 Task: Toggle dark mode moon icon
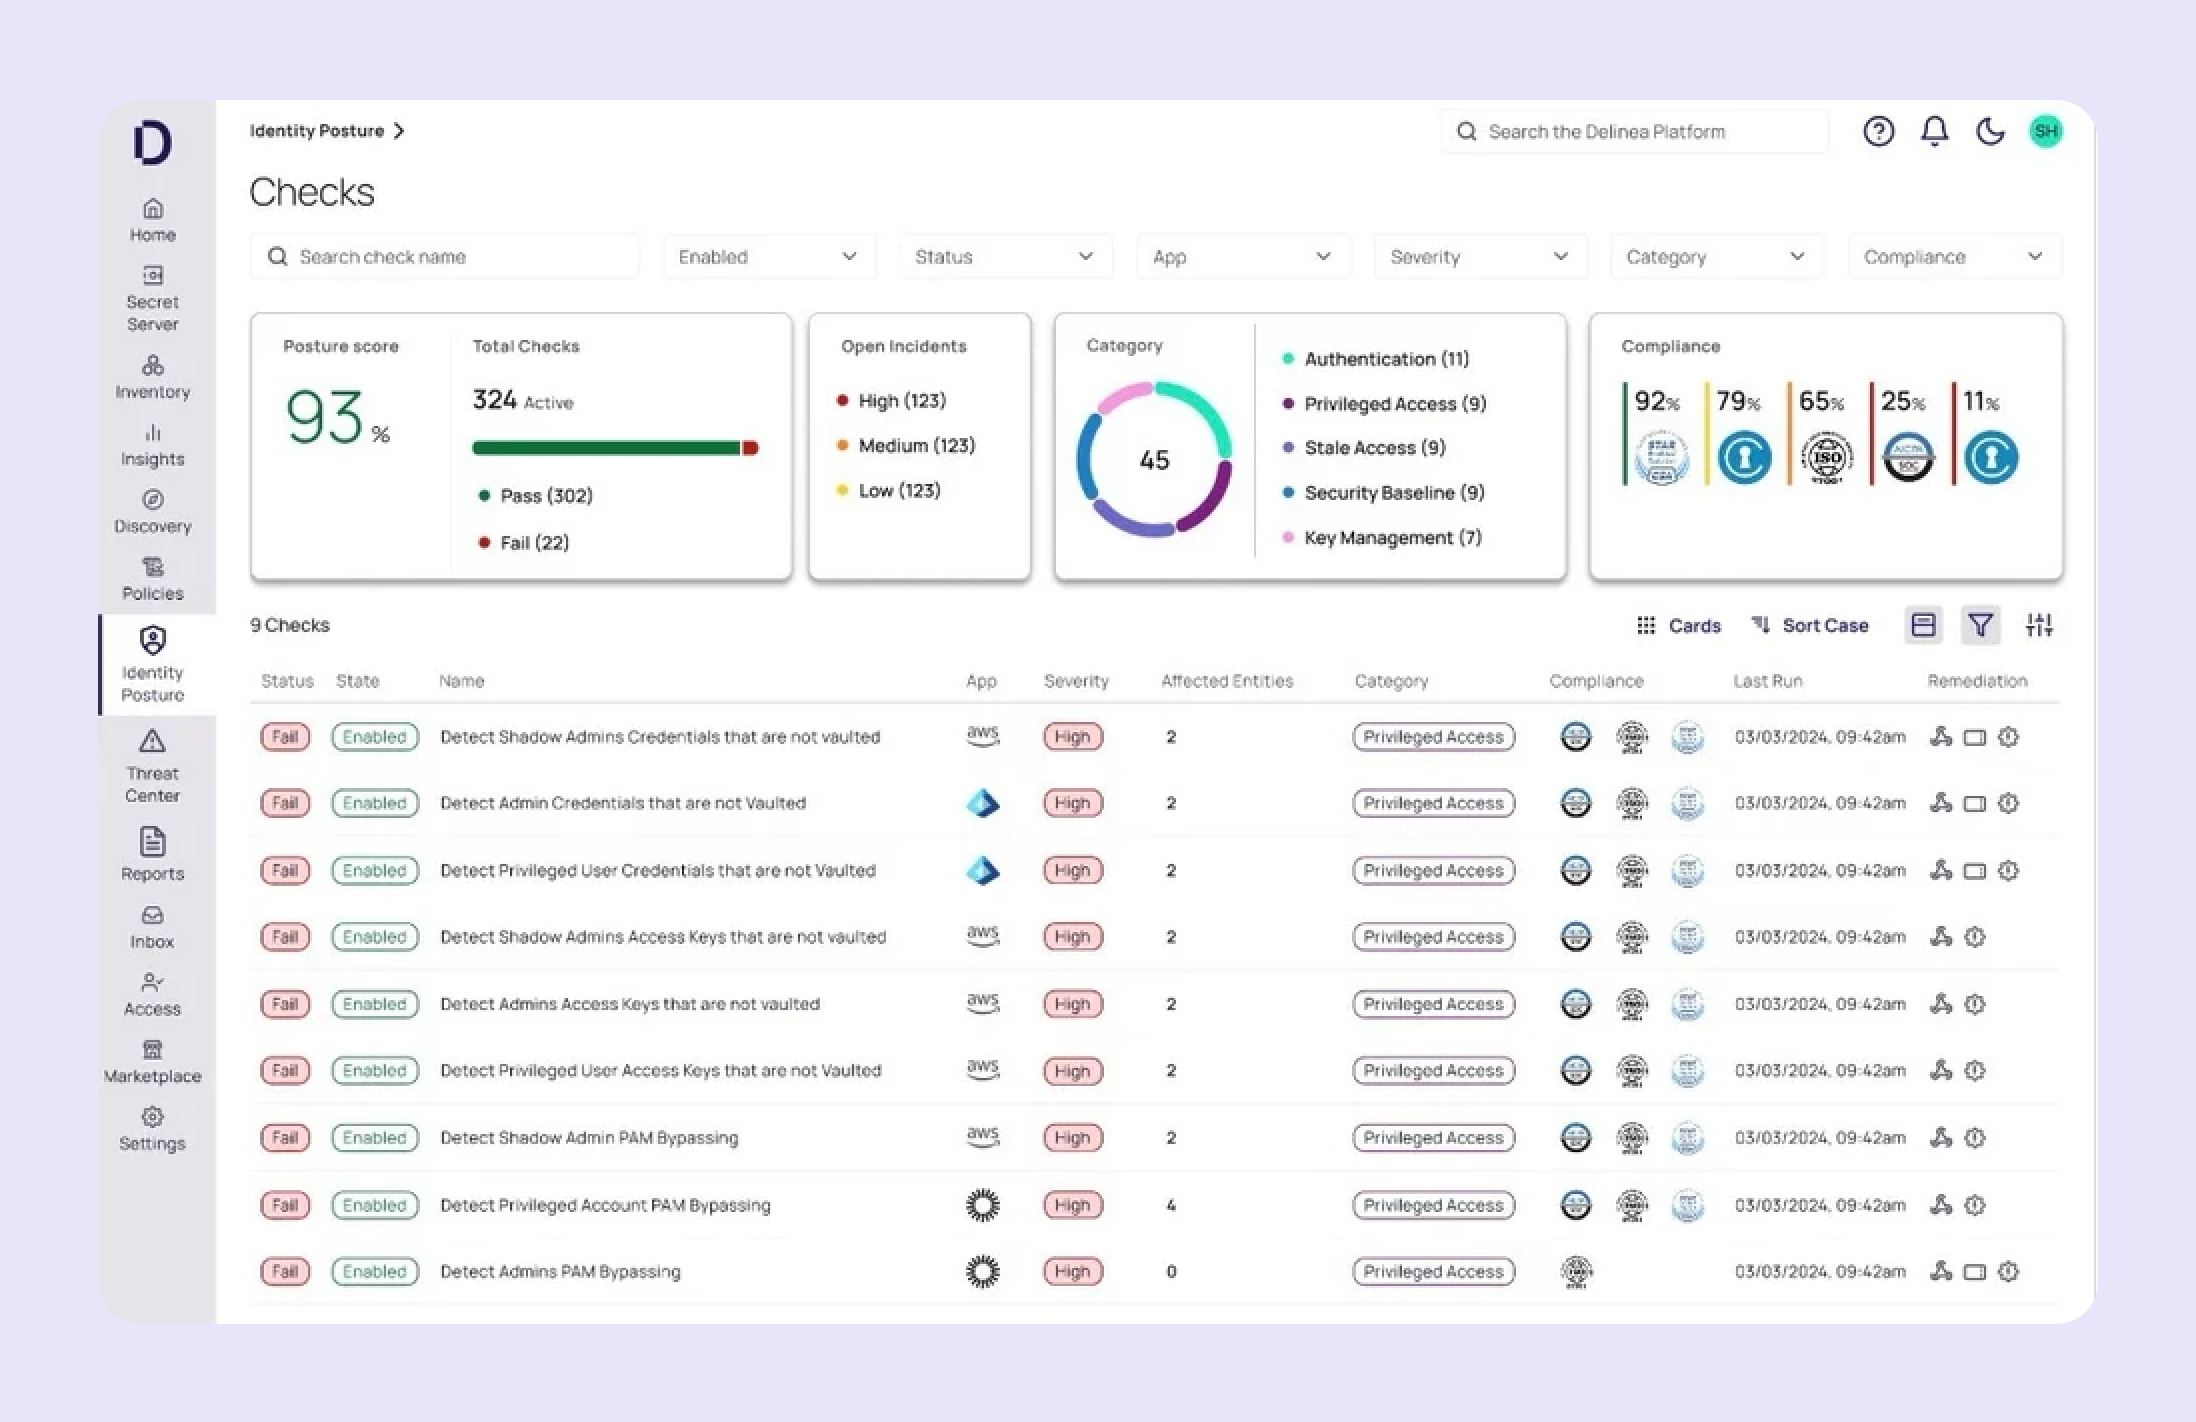(x=1990, y=131)
